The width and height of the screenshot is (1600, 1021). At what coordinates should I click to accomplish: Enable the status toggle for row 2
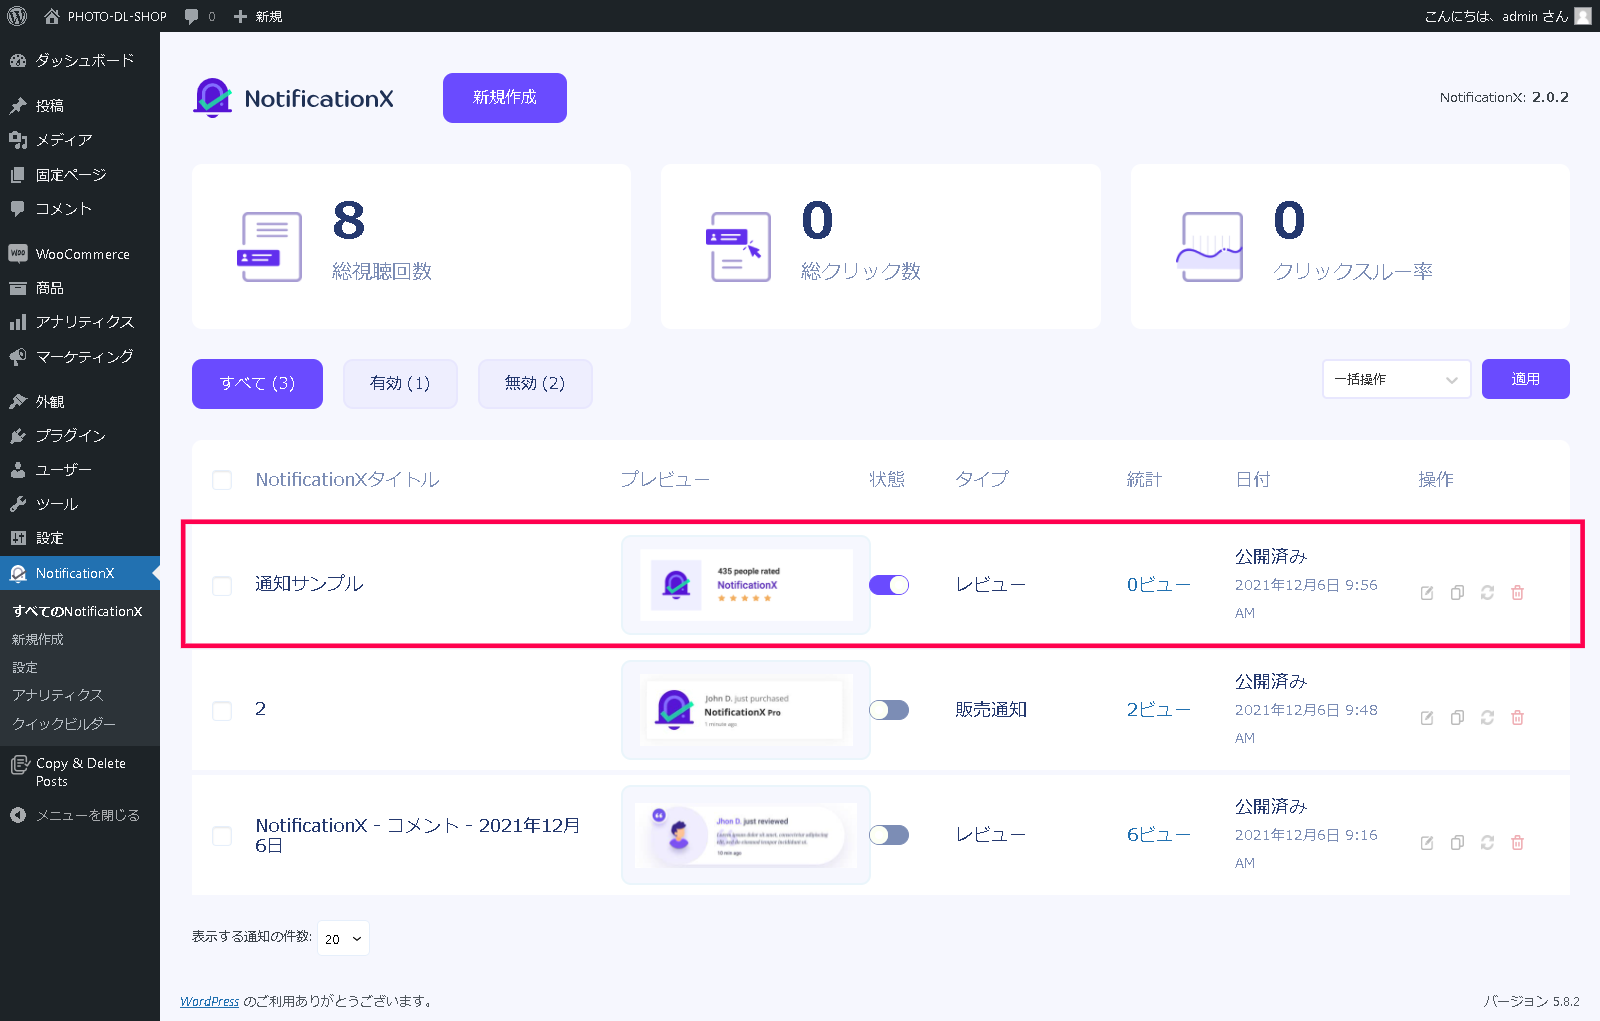pyautogui.click(x=889, y=710)
